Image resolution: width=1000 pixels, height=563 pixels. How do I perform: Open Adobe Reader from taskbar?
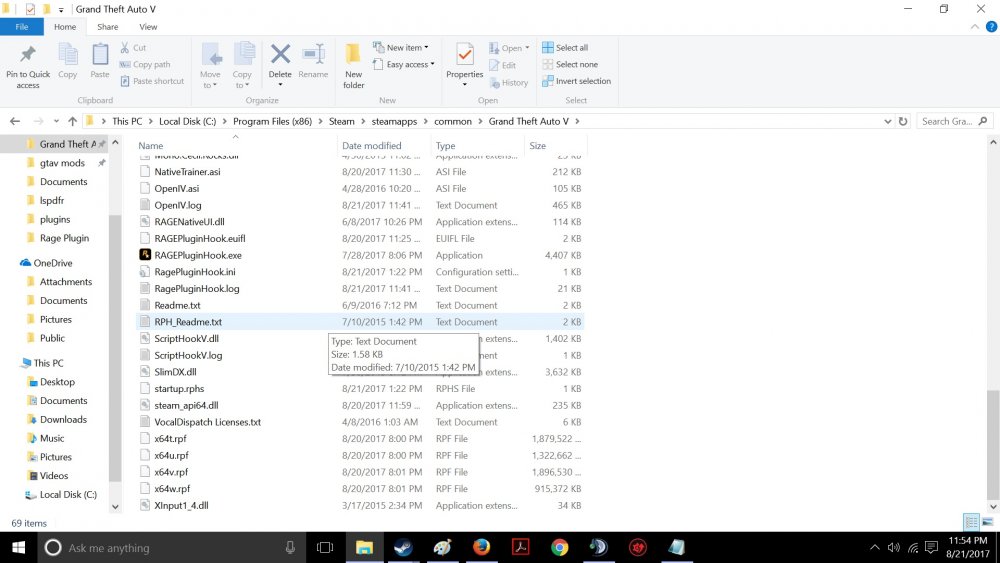coord(520,548)
